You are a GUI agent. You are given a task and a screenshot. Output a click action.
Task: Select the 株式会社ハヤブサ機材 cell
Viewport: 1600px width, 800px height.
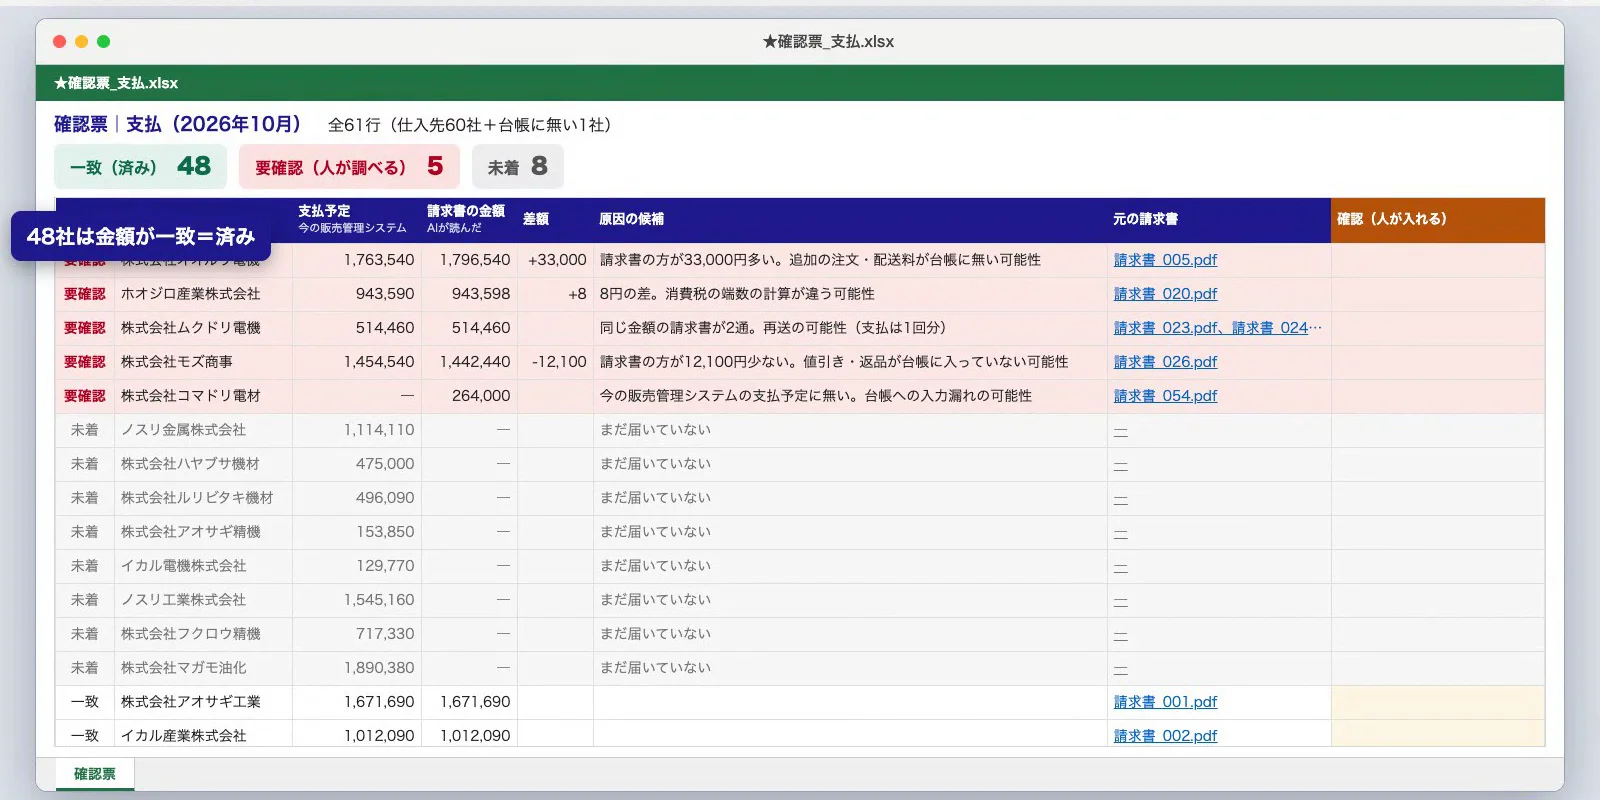[x=203, y=464]
